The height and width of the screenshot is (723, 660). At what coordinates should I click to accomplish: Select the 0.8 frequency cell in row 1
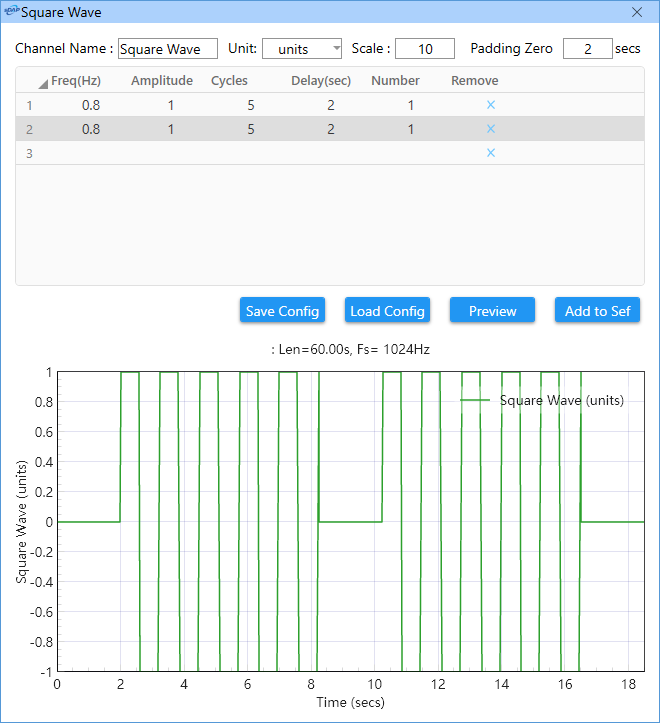91,105
